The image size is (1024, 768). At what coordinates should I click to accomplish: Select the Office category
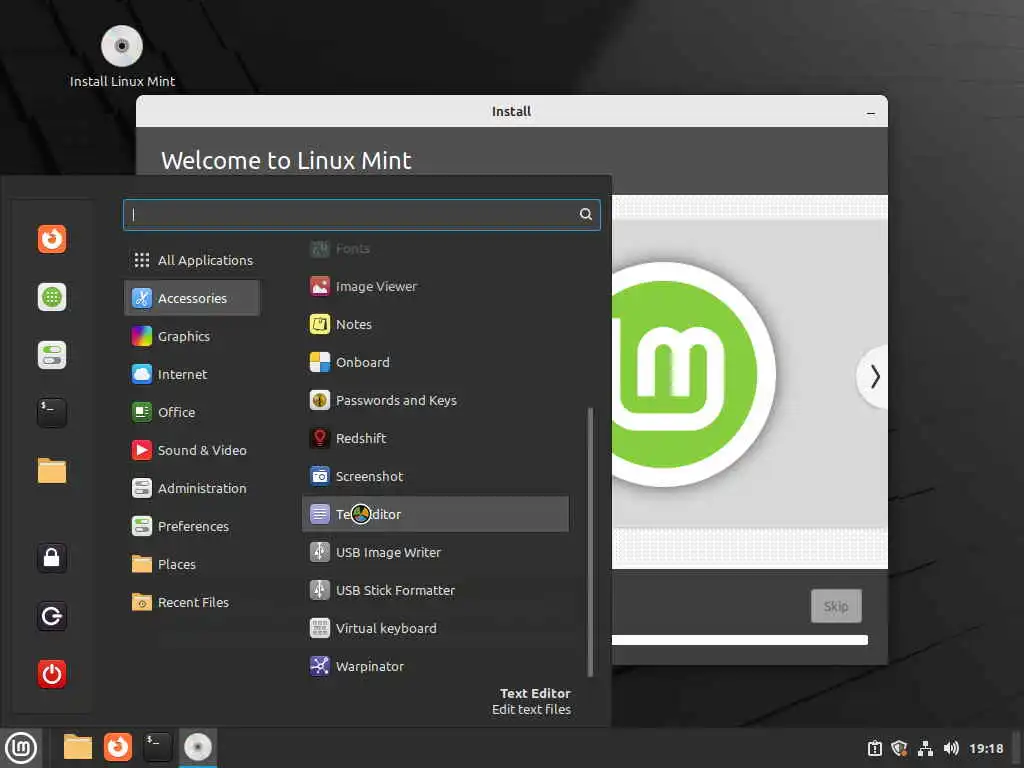(x=192, y=412)
